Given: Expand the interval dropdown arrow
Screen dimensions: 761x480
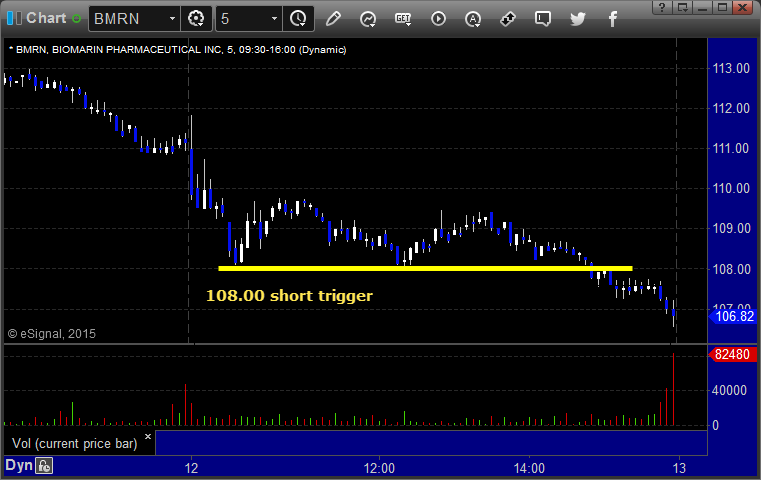Looking at the screenshot, I should pos(274,19).
